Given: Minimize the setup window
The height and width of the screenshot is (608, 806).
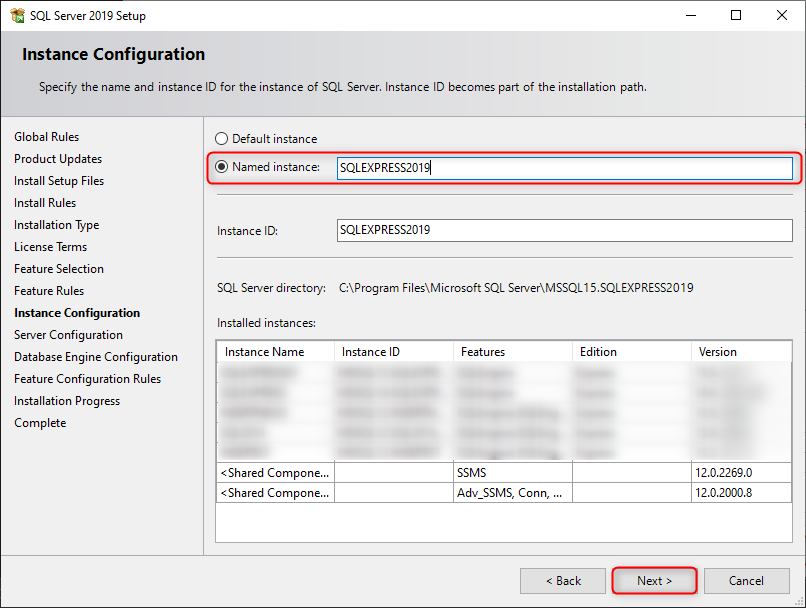Looking at the screenshot, I should [691, 15].
